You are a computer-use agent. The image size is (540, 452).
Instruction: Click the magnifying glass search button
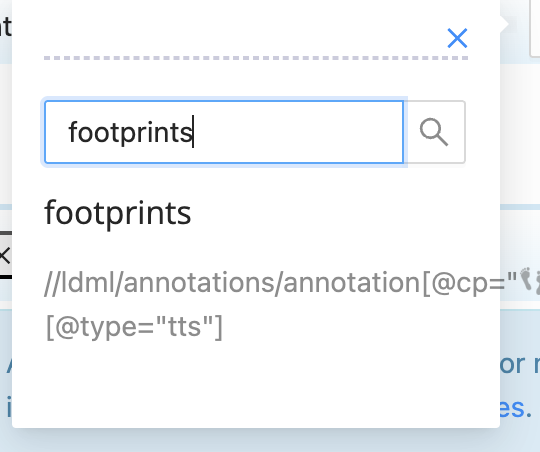tap(434, 132)
